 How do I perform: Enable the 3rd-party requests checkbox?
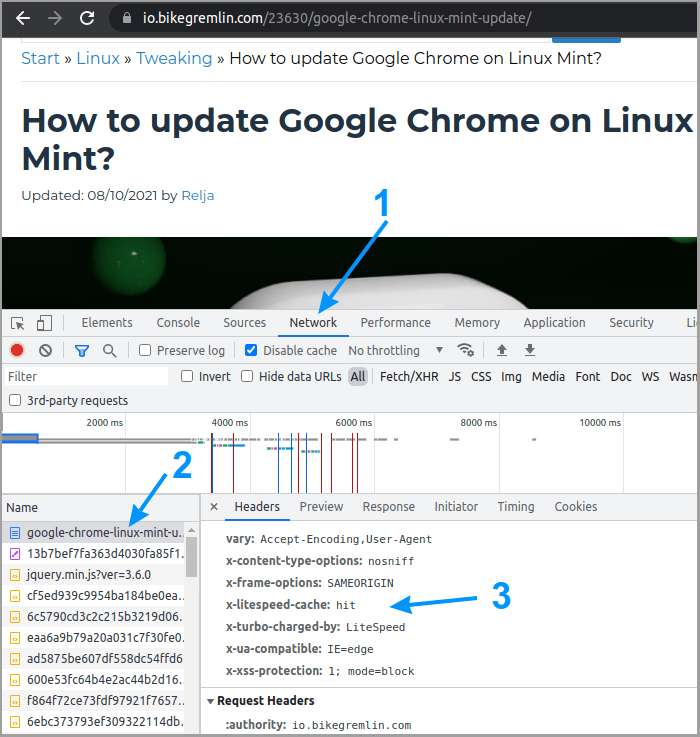[x=16, y=400]
